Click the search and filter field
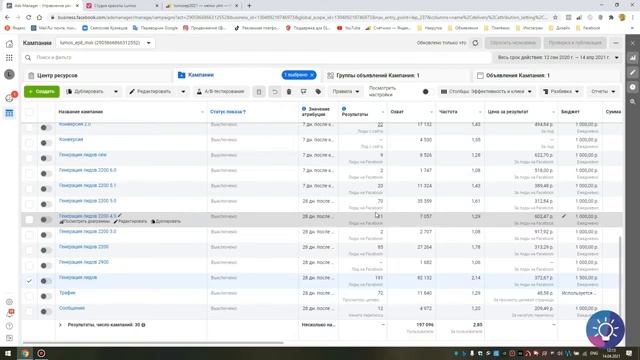Image resolution: width=640 pixels, height=360 pixels. tap(257, 58)
